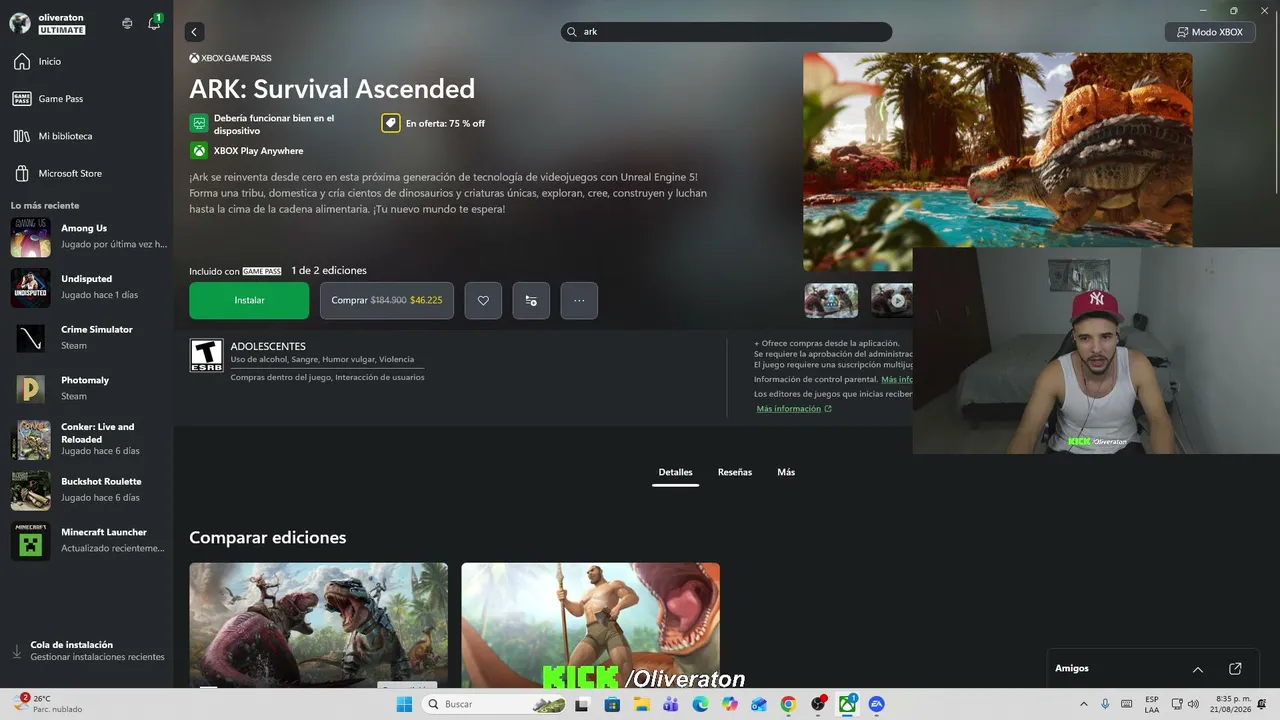
Task: Click the taskbar Buscar search box
Action: [494, 704]
